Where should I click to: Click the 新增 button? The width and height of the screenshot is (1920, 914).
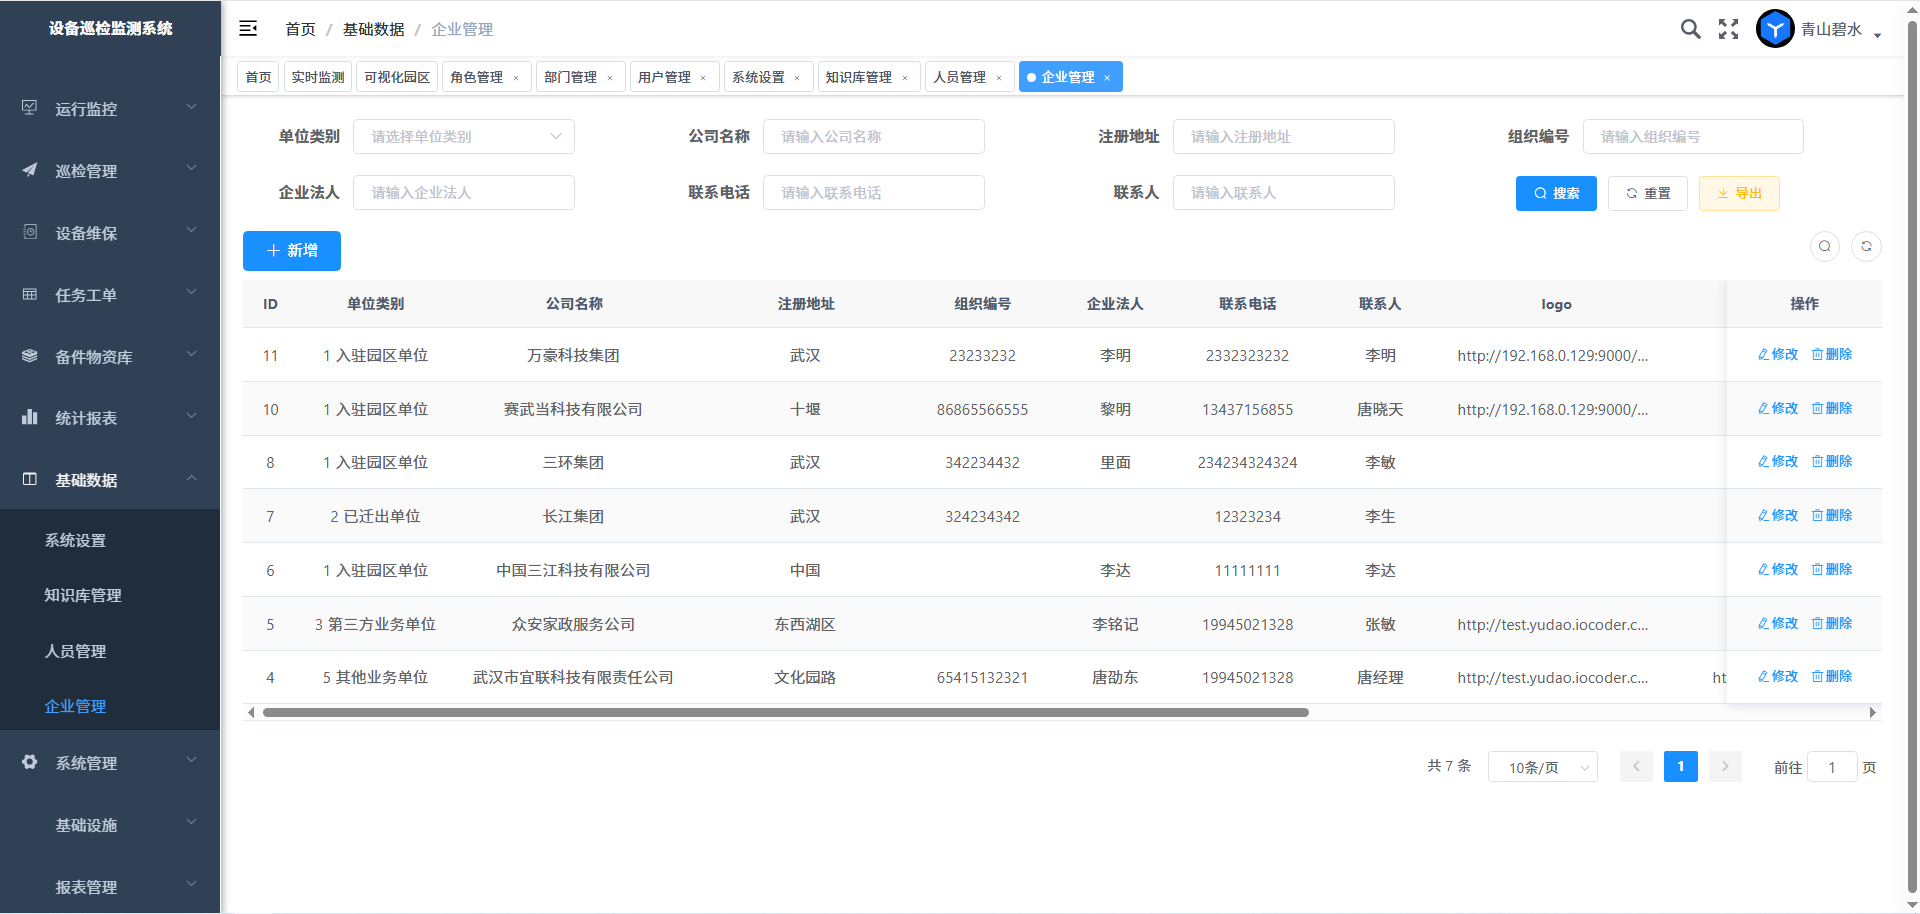click(x=292, y=251)
